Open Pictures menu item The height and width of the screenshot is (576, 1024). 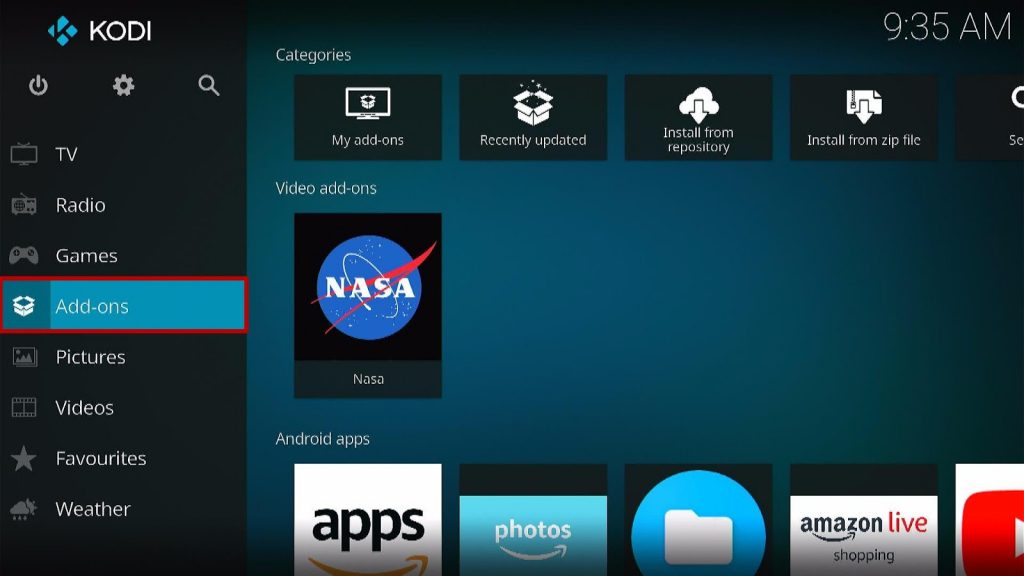click(x=123, y=357)
